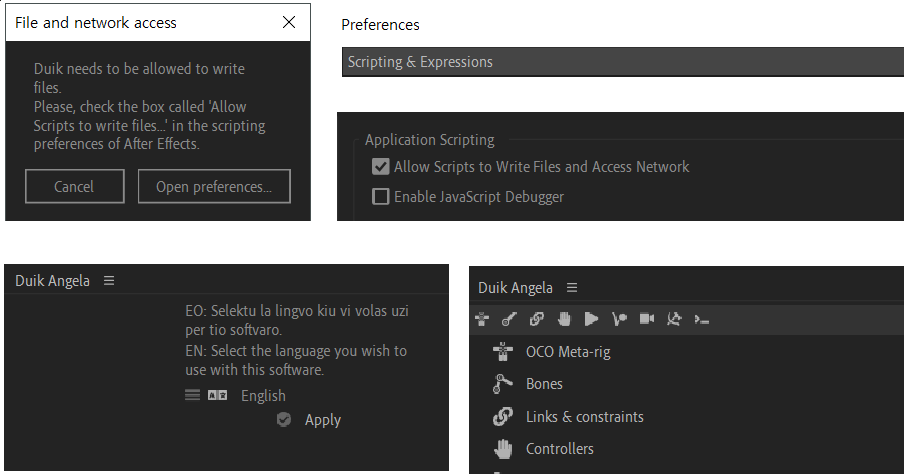
Task: Open the Links & constraints list entry
Action: (x=568, y=416)
